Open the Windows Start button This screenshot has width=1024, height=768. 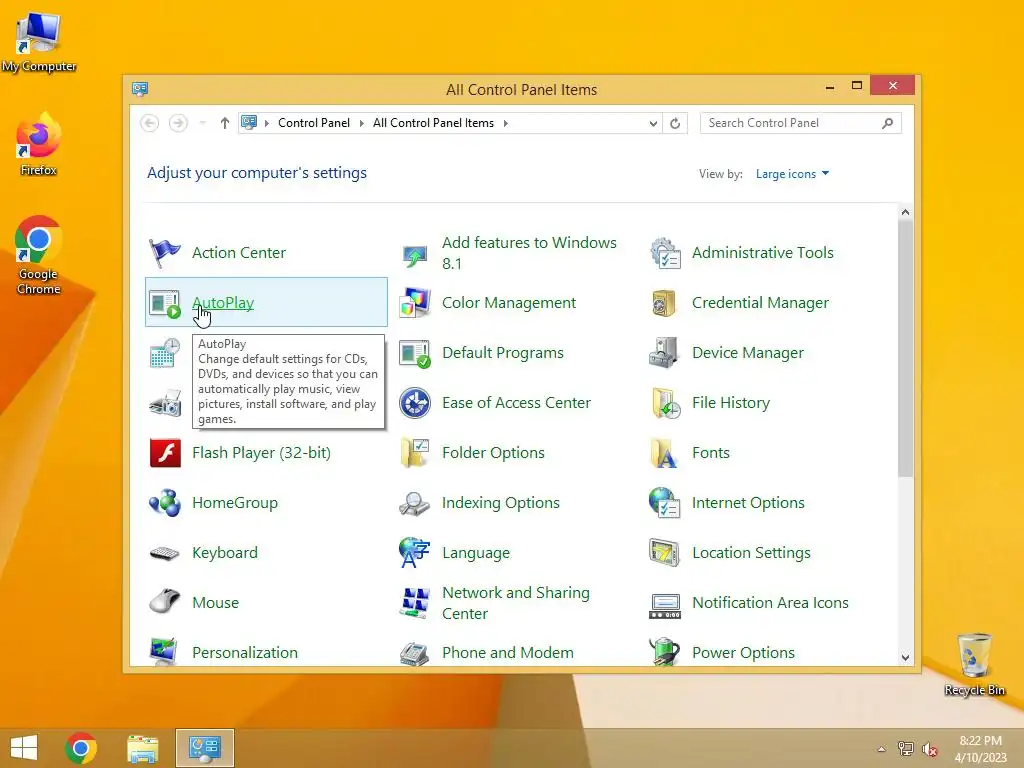[x=24, y=748]
